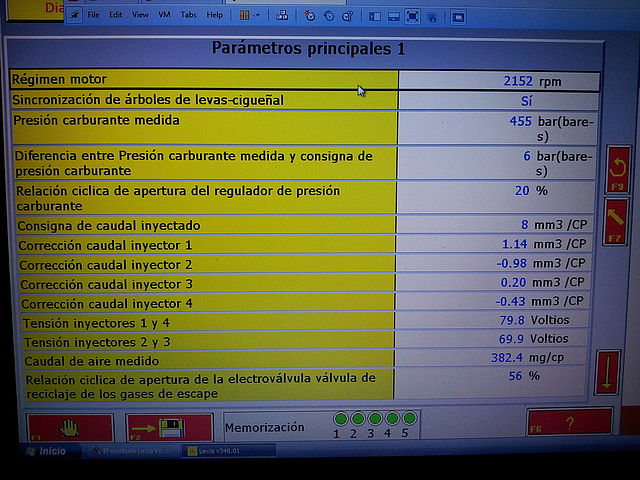Click the pin icon in VM toolbar
640x480 pixels.
76,16
